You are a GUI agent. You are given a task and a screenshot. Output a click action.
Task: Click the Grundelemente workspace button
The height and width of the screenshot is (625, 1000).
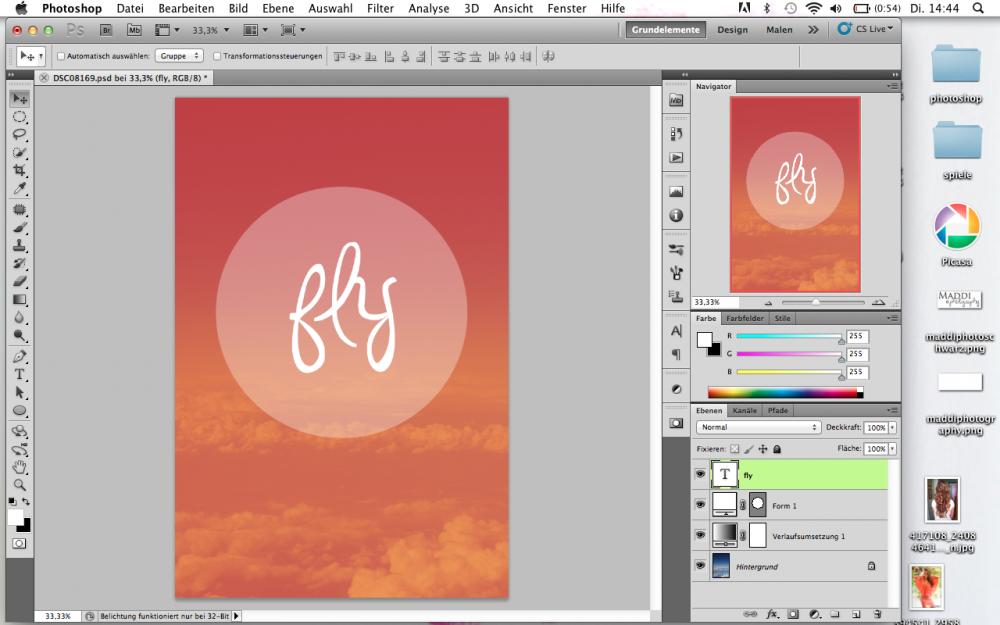(x=665, y=29)
